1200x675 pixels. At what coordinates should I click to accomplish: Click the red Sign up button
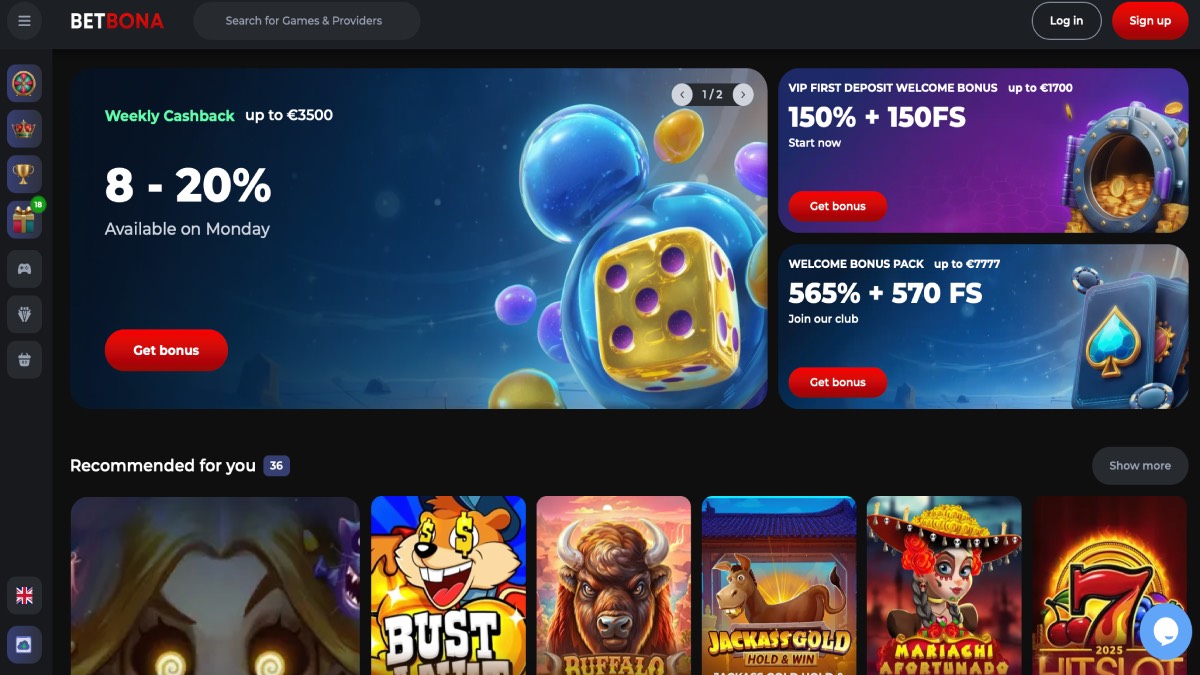(x=1150, y=21)
